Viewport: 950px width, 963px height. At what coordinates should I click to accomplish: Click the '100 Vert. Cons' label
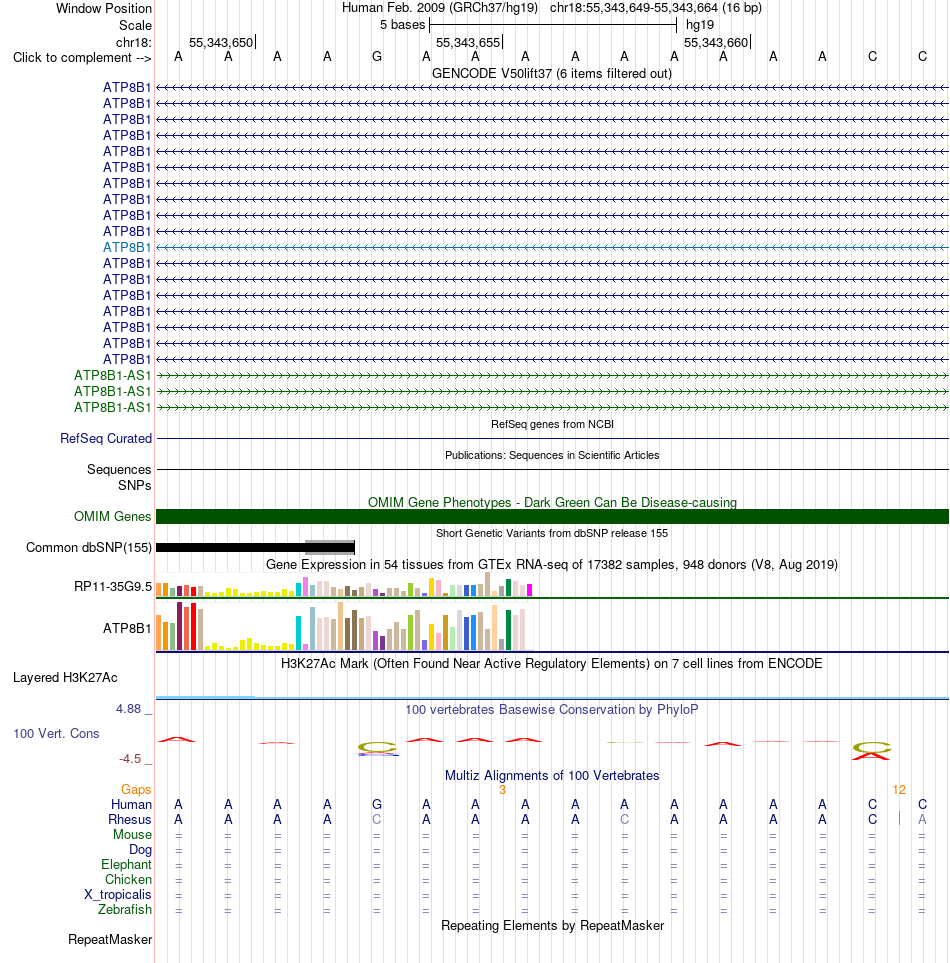point(56,733)
